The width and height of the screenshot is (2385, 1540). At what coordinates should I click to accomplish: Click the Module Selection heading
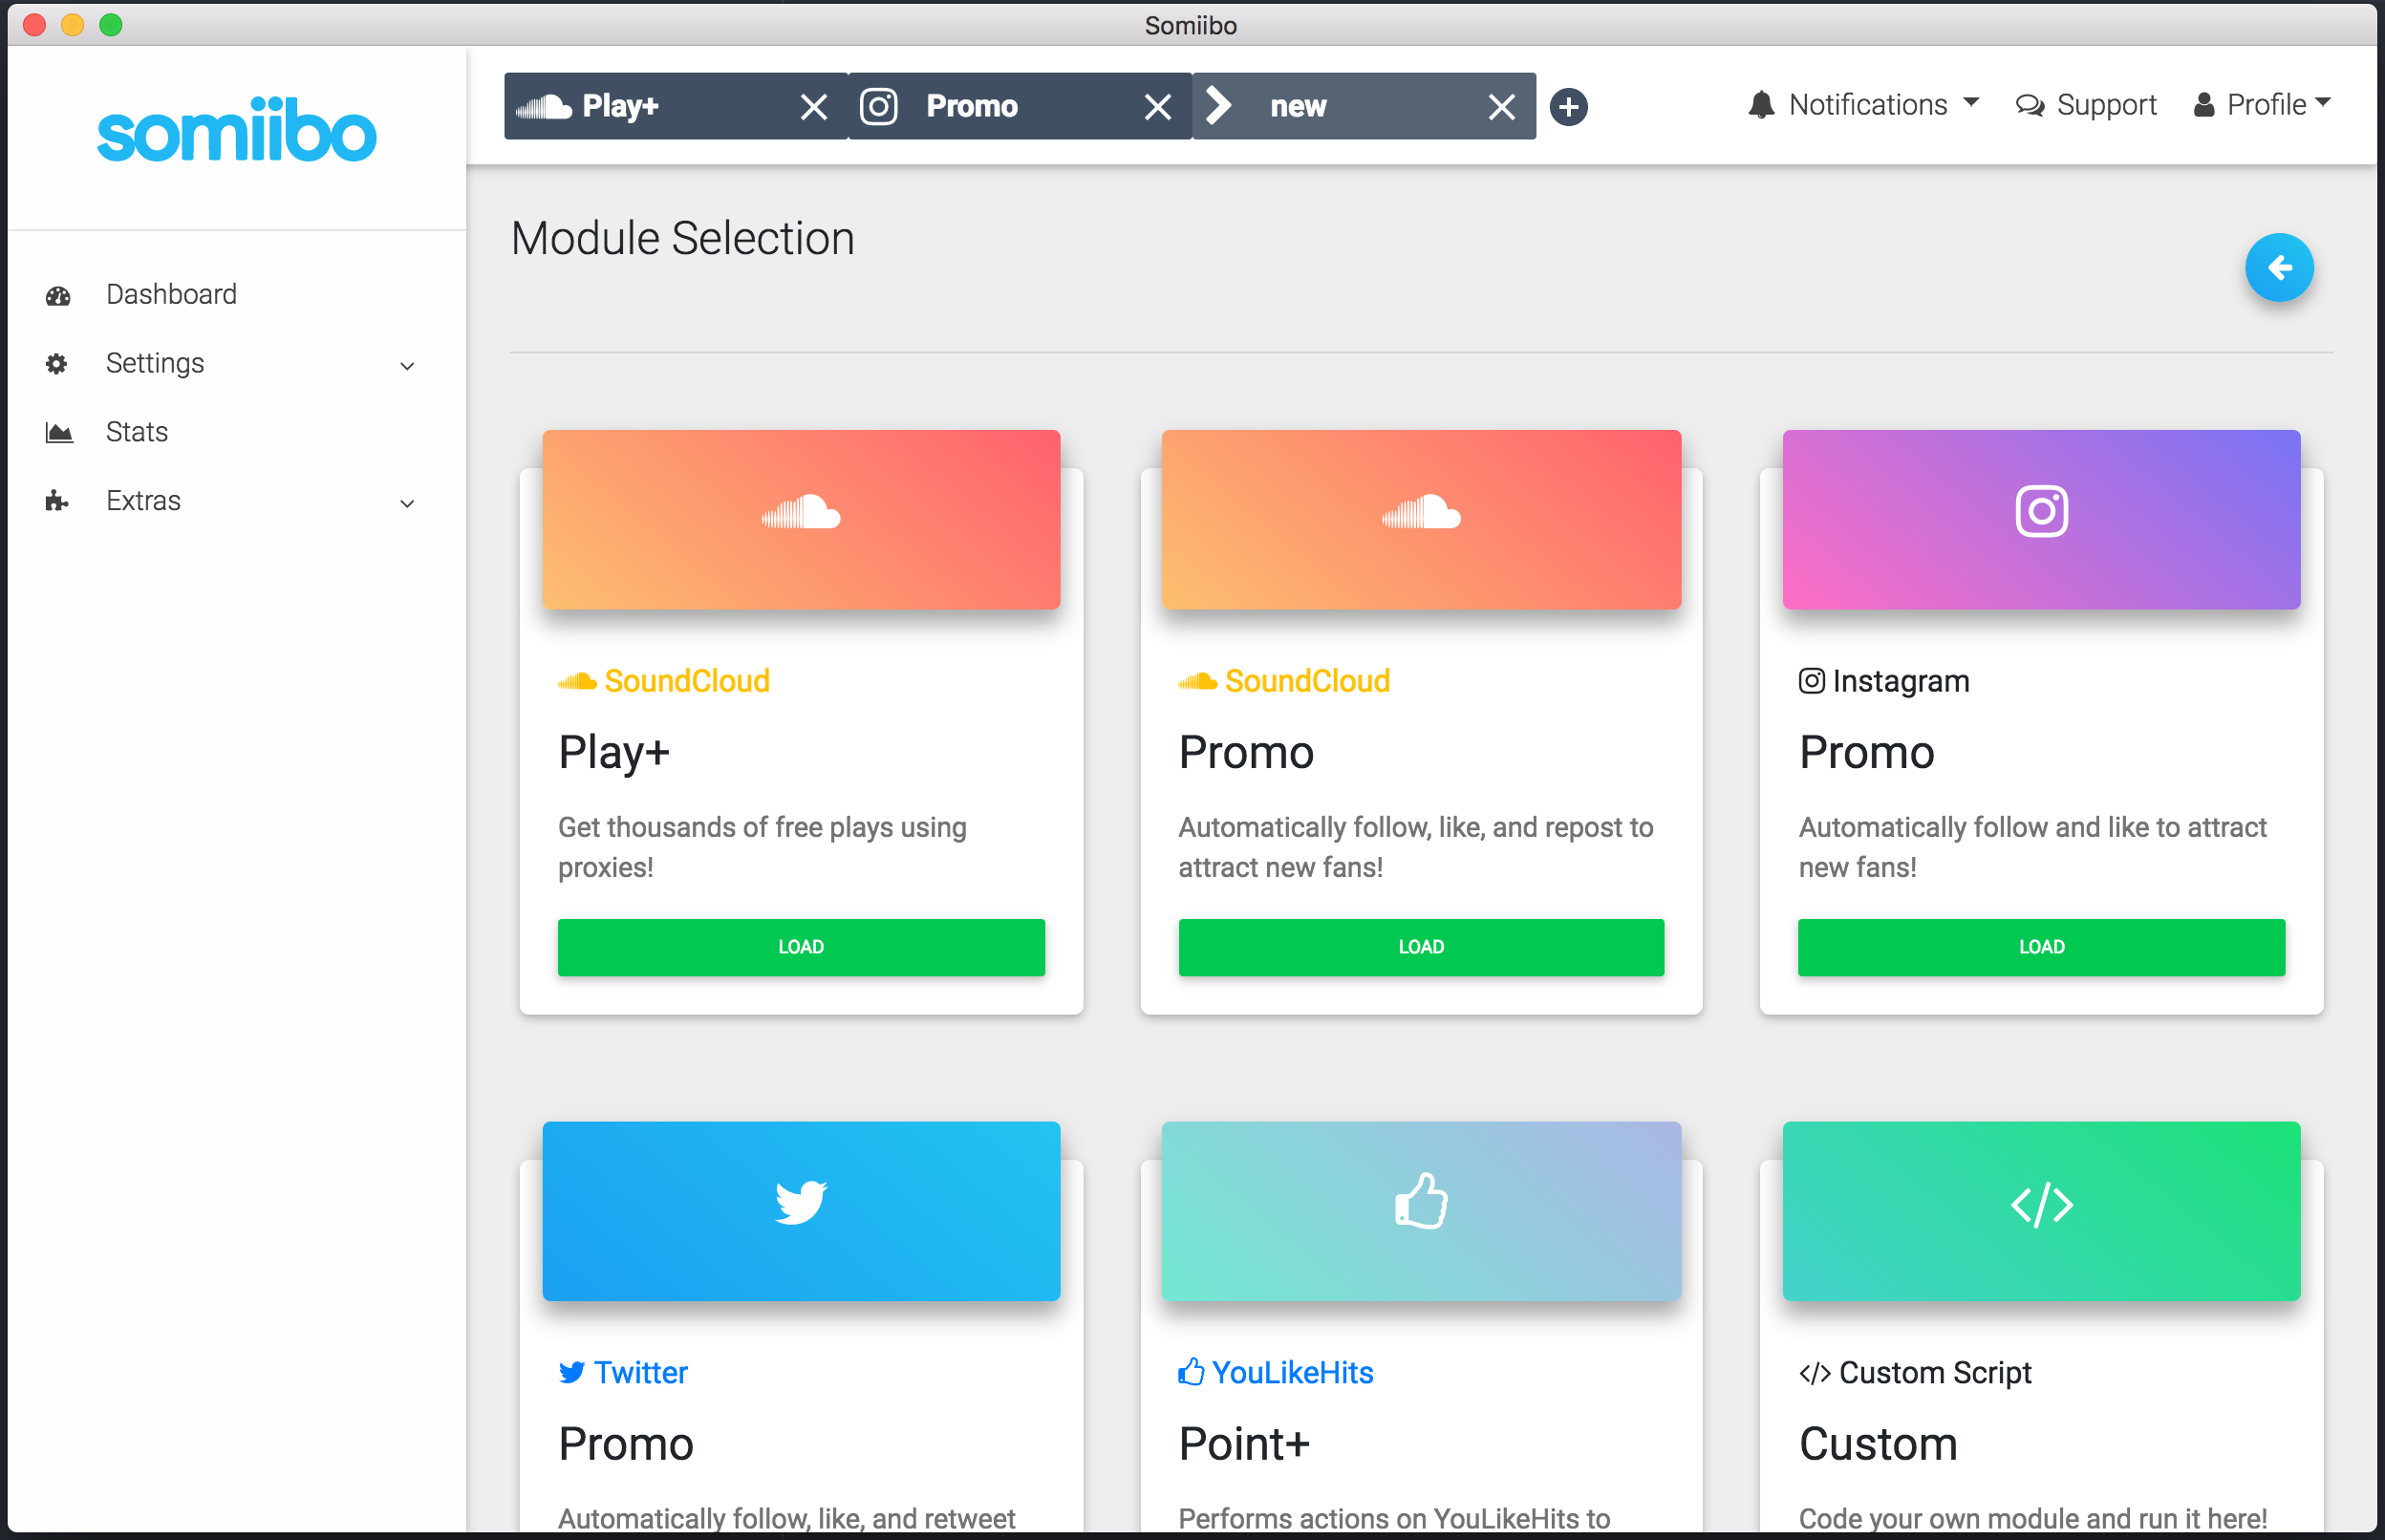tap(683, 239)
